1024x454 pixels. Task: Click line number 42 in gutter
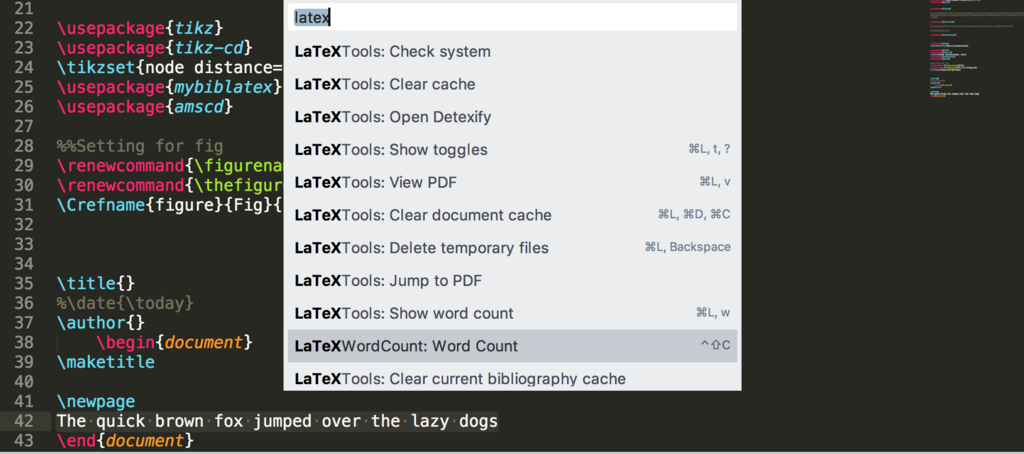point(24,421)
